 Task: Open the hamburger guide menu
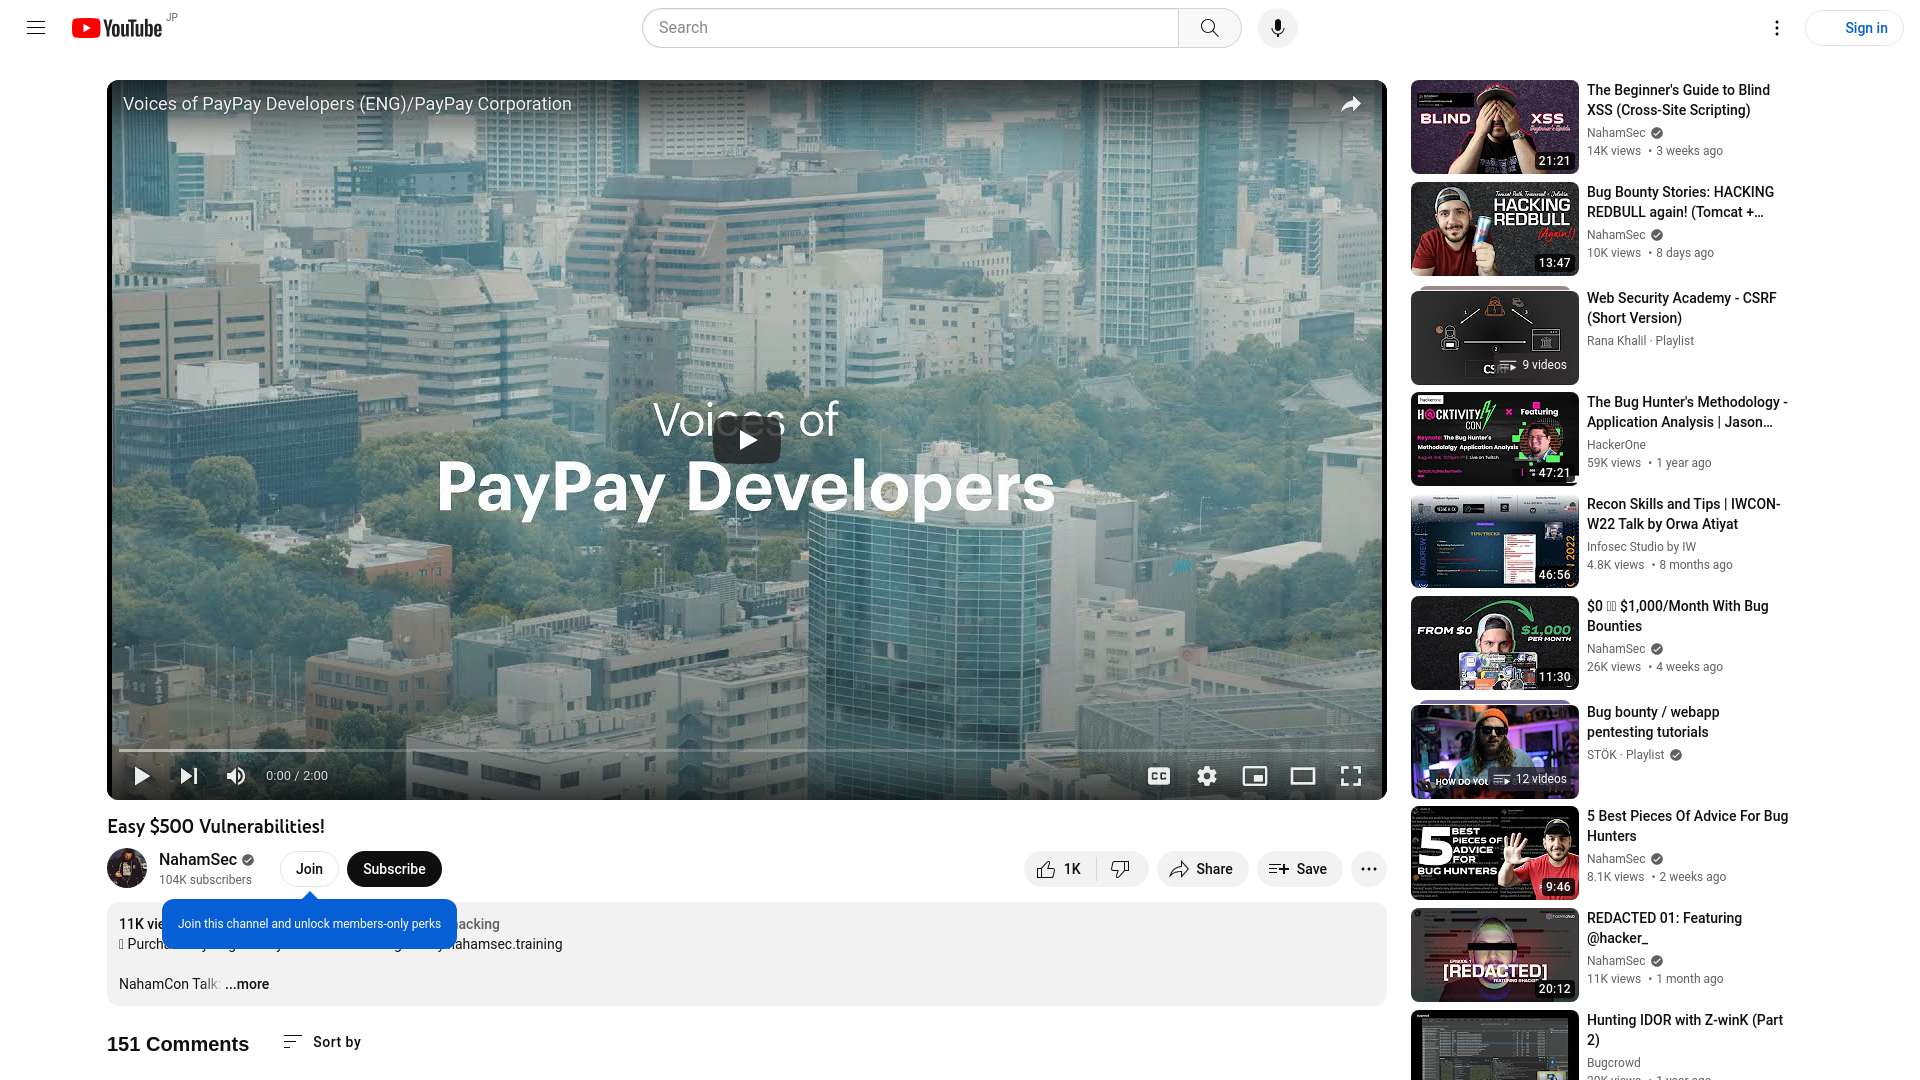click(36, 28)
